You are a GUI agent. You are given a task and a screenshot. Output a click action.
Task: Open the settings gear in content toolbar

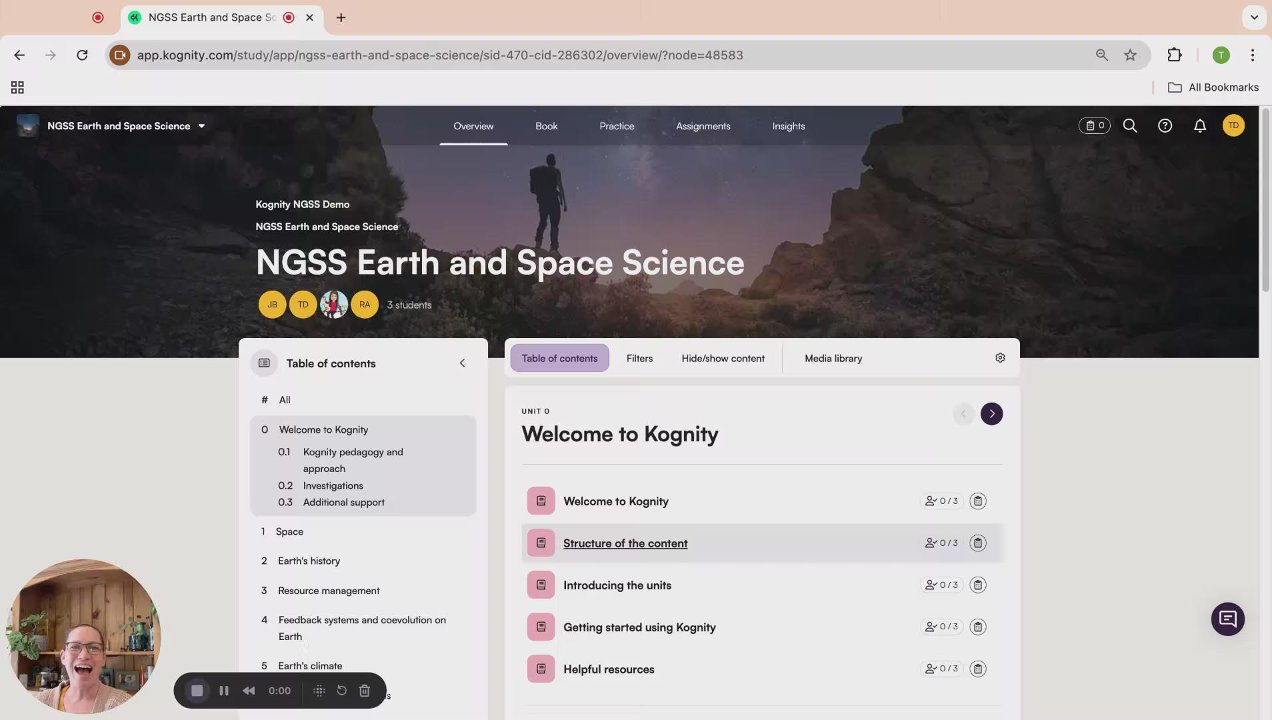[x=1000, y=358]
